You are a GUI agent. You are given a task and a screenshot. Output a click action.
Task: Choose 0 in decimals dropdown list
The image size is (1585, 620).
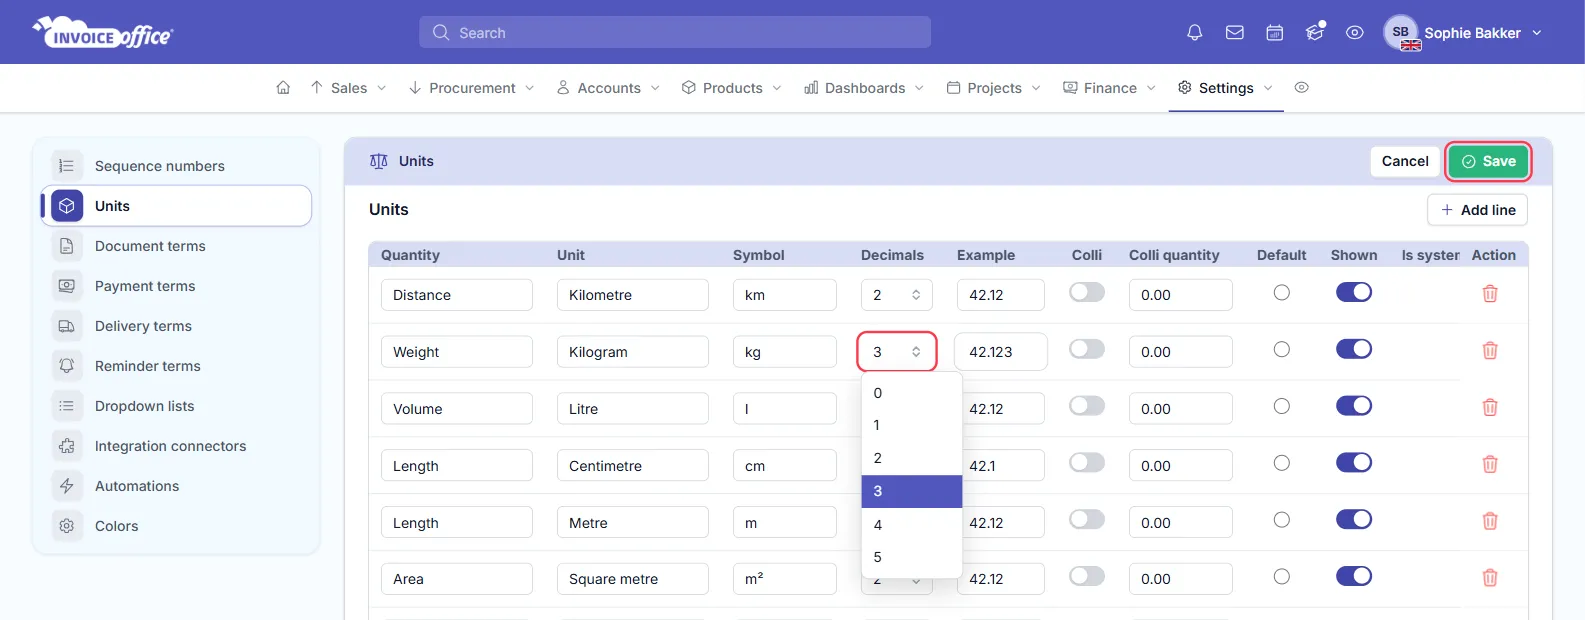point(912,393)
